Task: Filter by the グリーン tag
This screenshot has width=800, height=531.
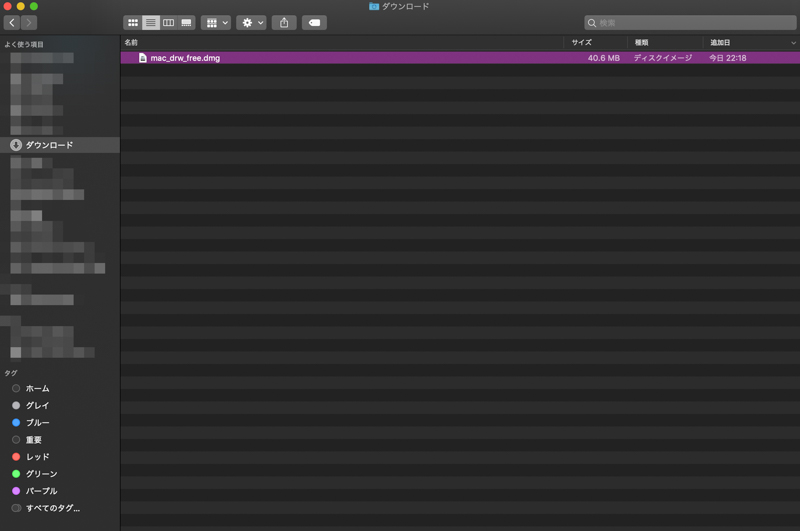Action: pyautogui.click(x=42, y=474)
